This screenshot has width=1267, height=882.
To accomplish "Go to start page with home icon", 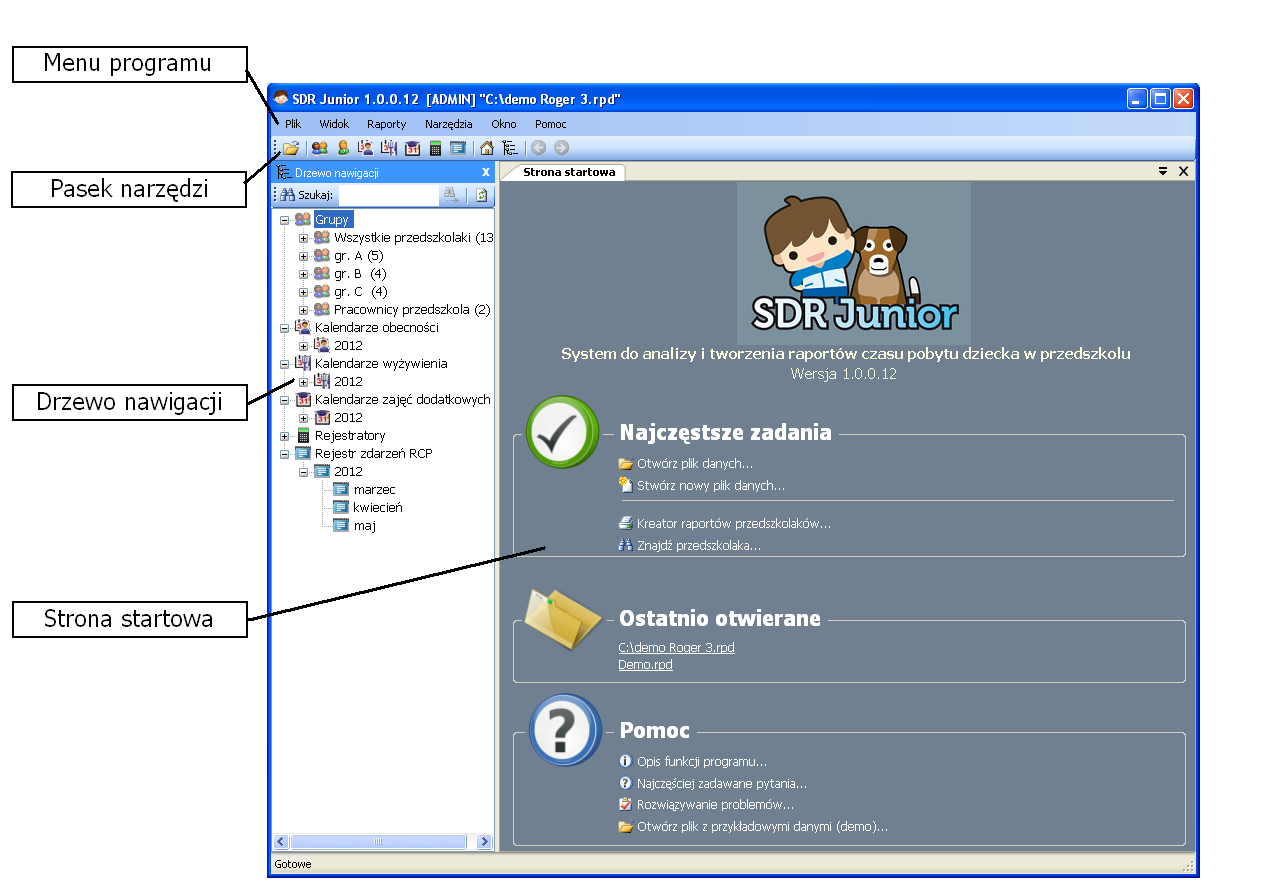I will pos(487,148).
